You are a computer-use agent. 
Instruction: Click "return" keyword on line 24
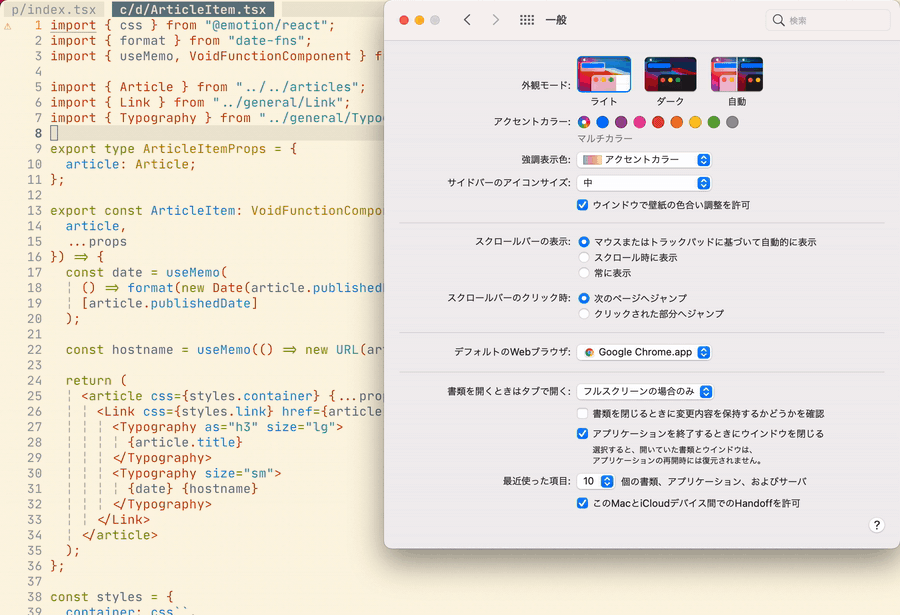[89, 380]
